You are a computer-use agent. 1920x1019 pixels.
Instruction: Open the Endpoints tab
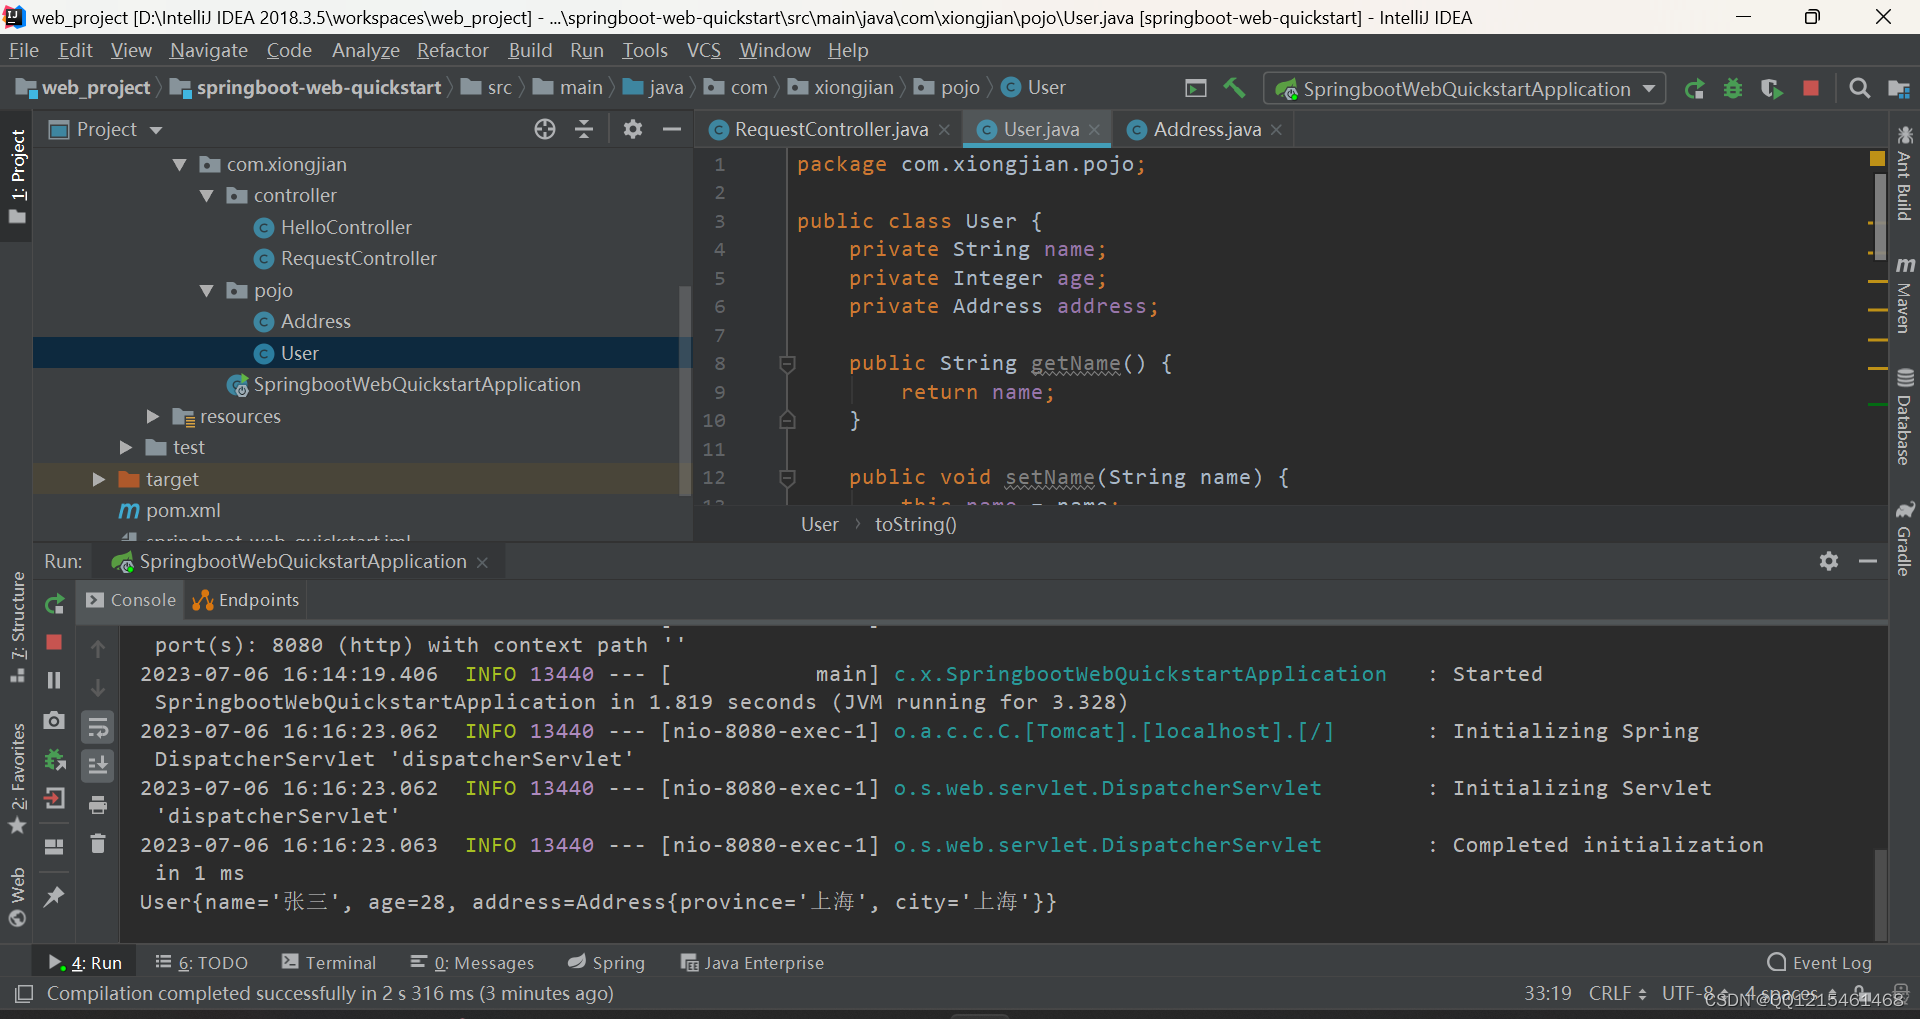246,600
